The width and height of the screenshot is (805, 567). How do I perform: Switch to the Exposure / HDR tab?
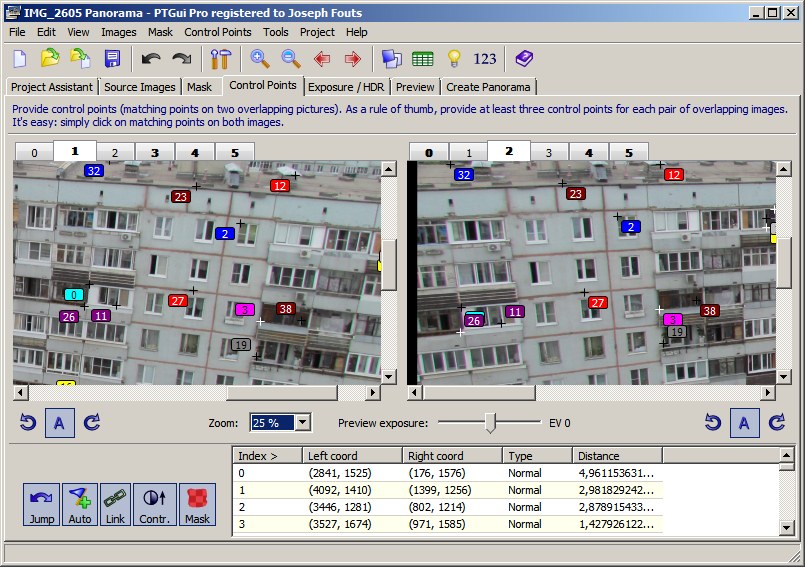click(x=345, y=87)
